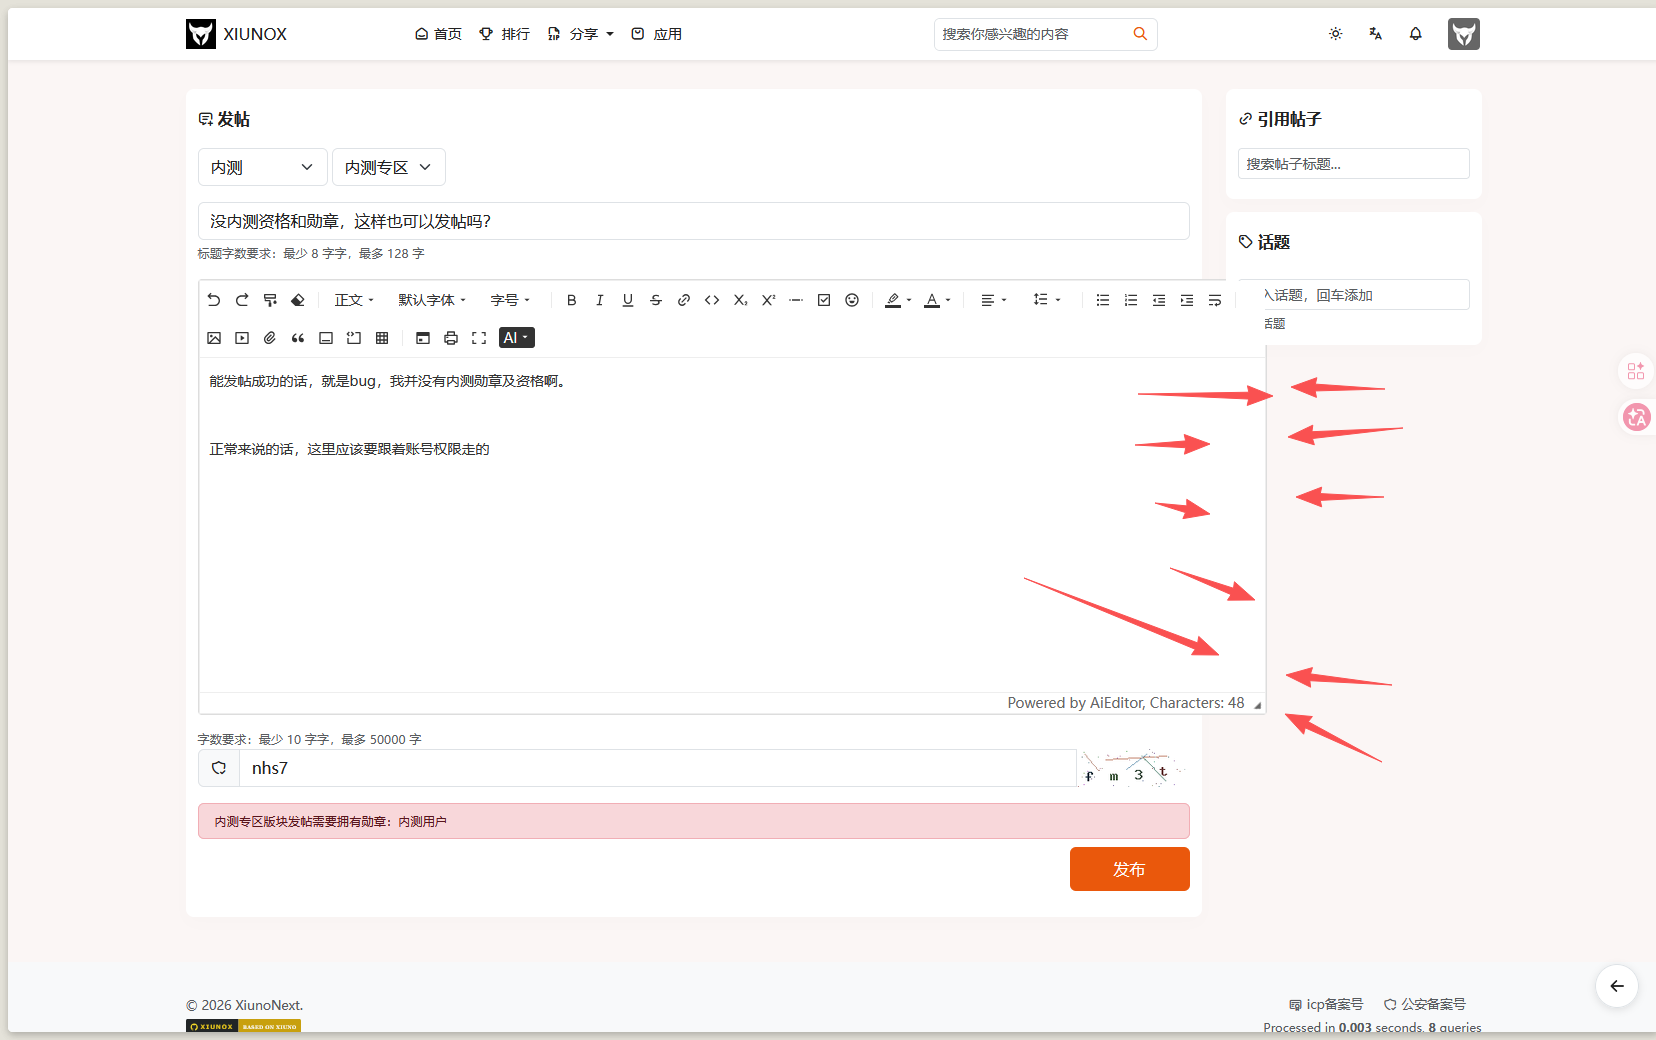Image resolution: width=1656 pixels, height=1040 pixels.
Task: Toggle inline code formatting
Action: tap(712, 300)
